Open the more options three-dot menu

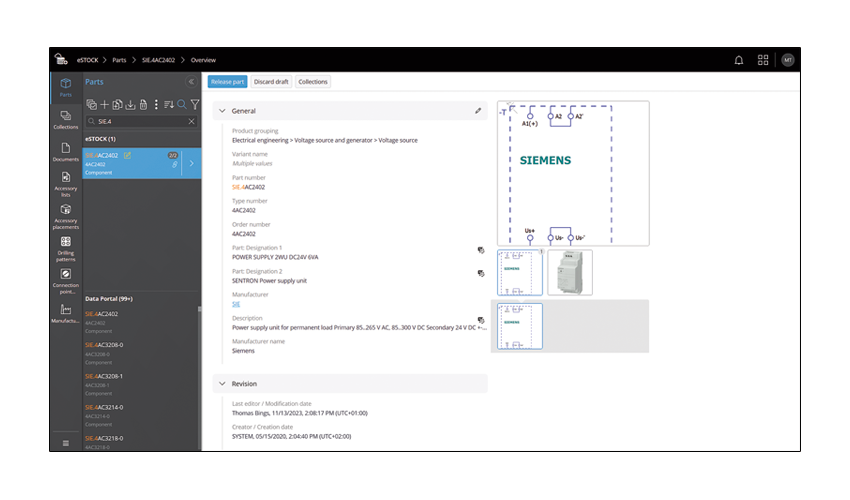click(x=156, y=104)
